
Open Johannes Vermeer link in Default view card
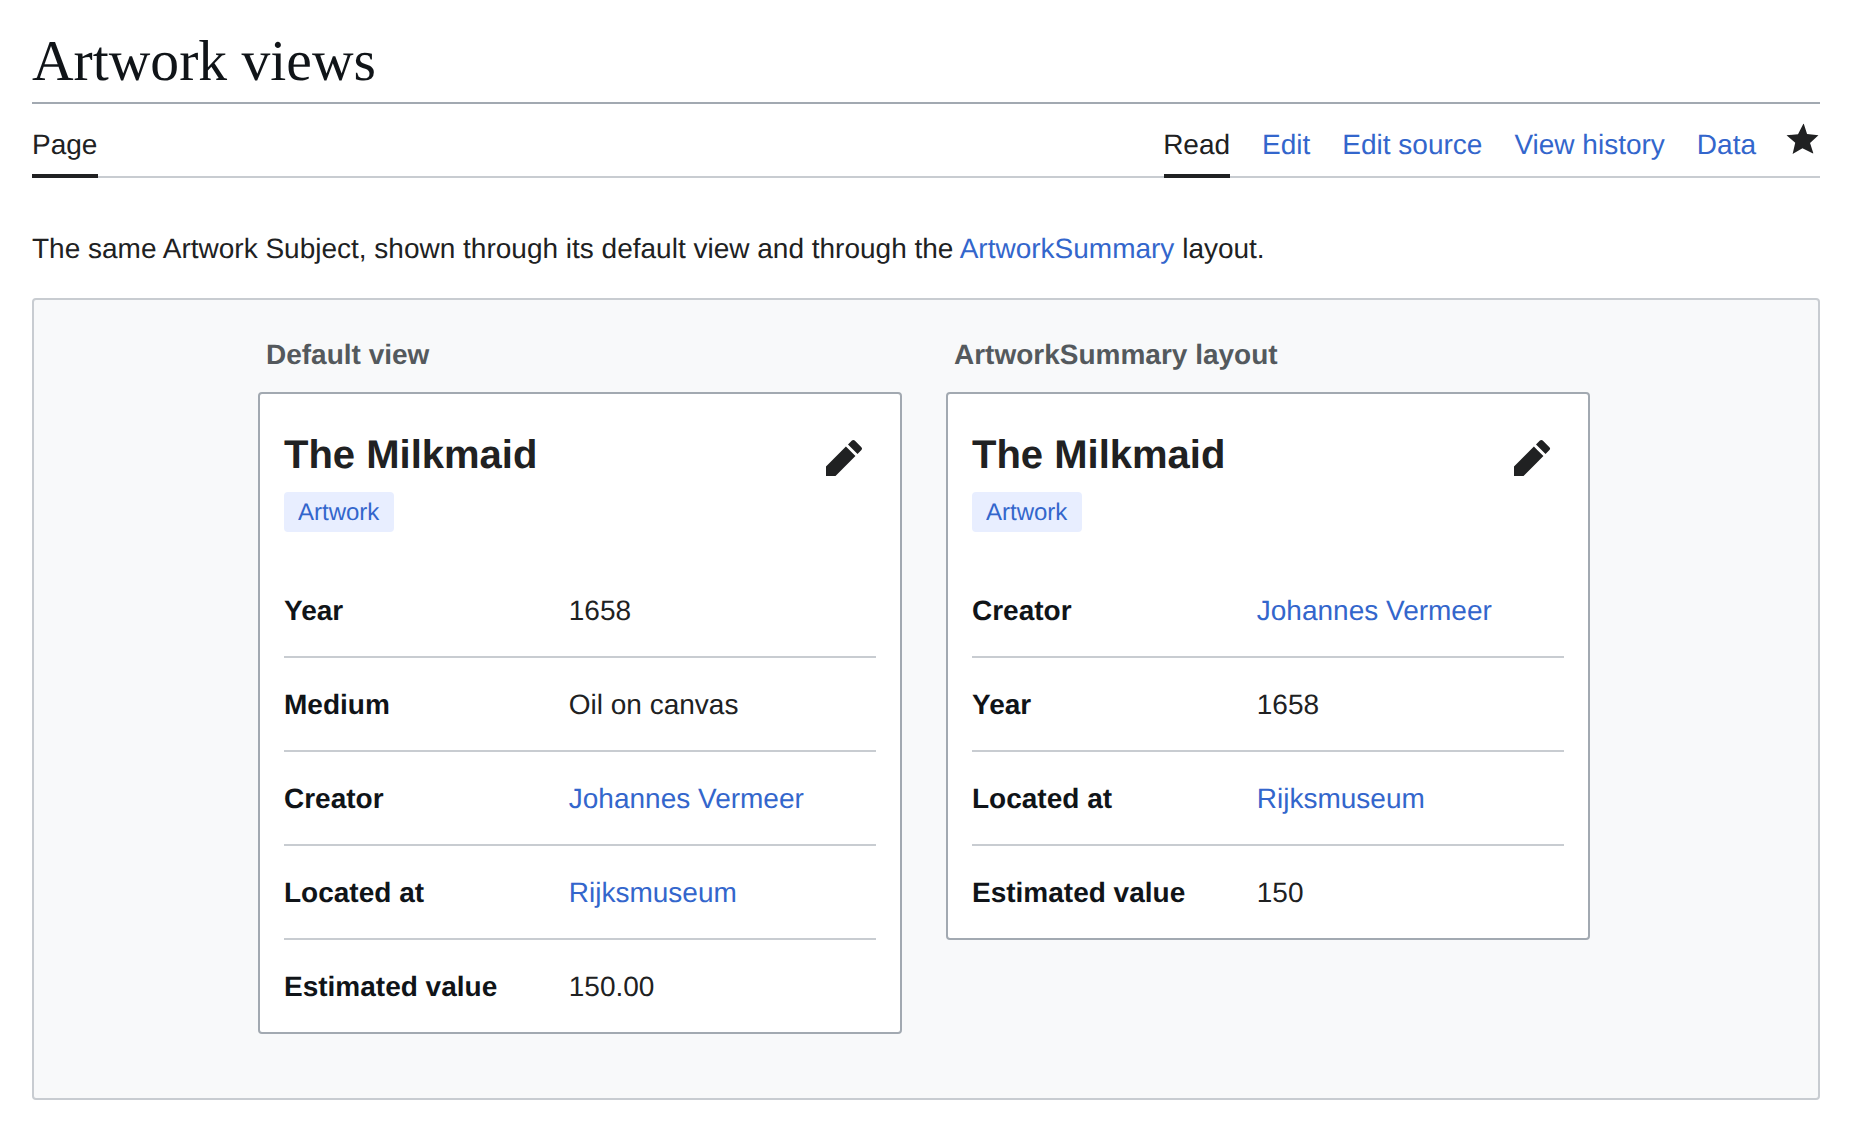pos(686,799)
